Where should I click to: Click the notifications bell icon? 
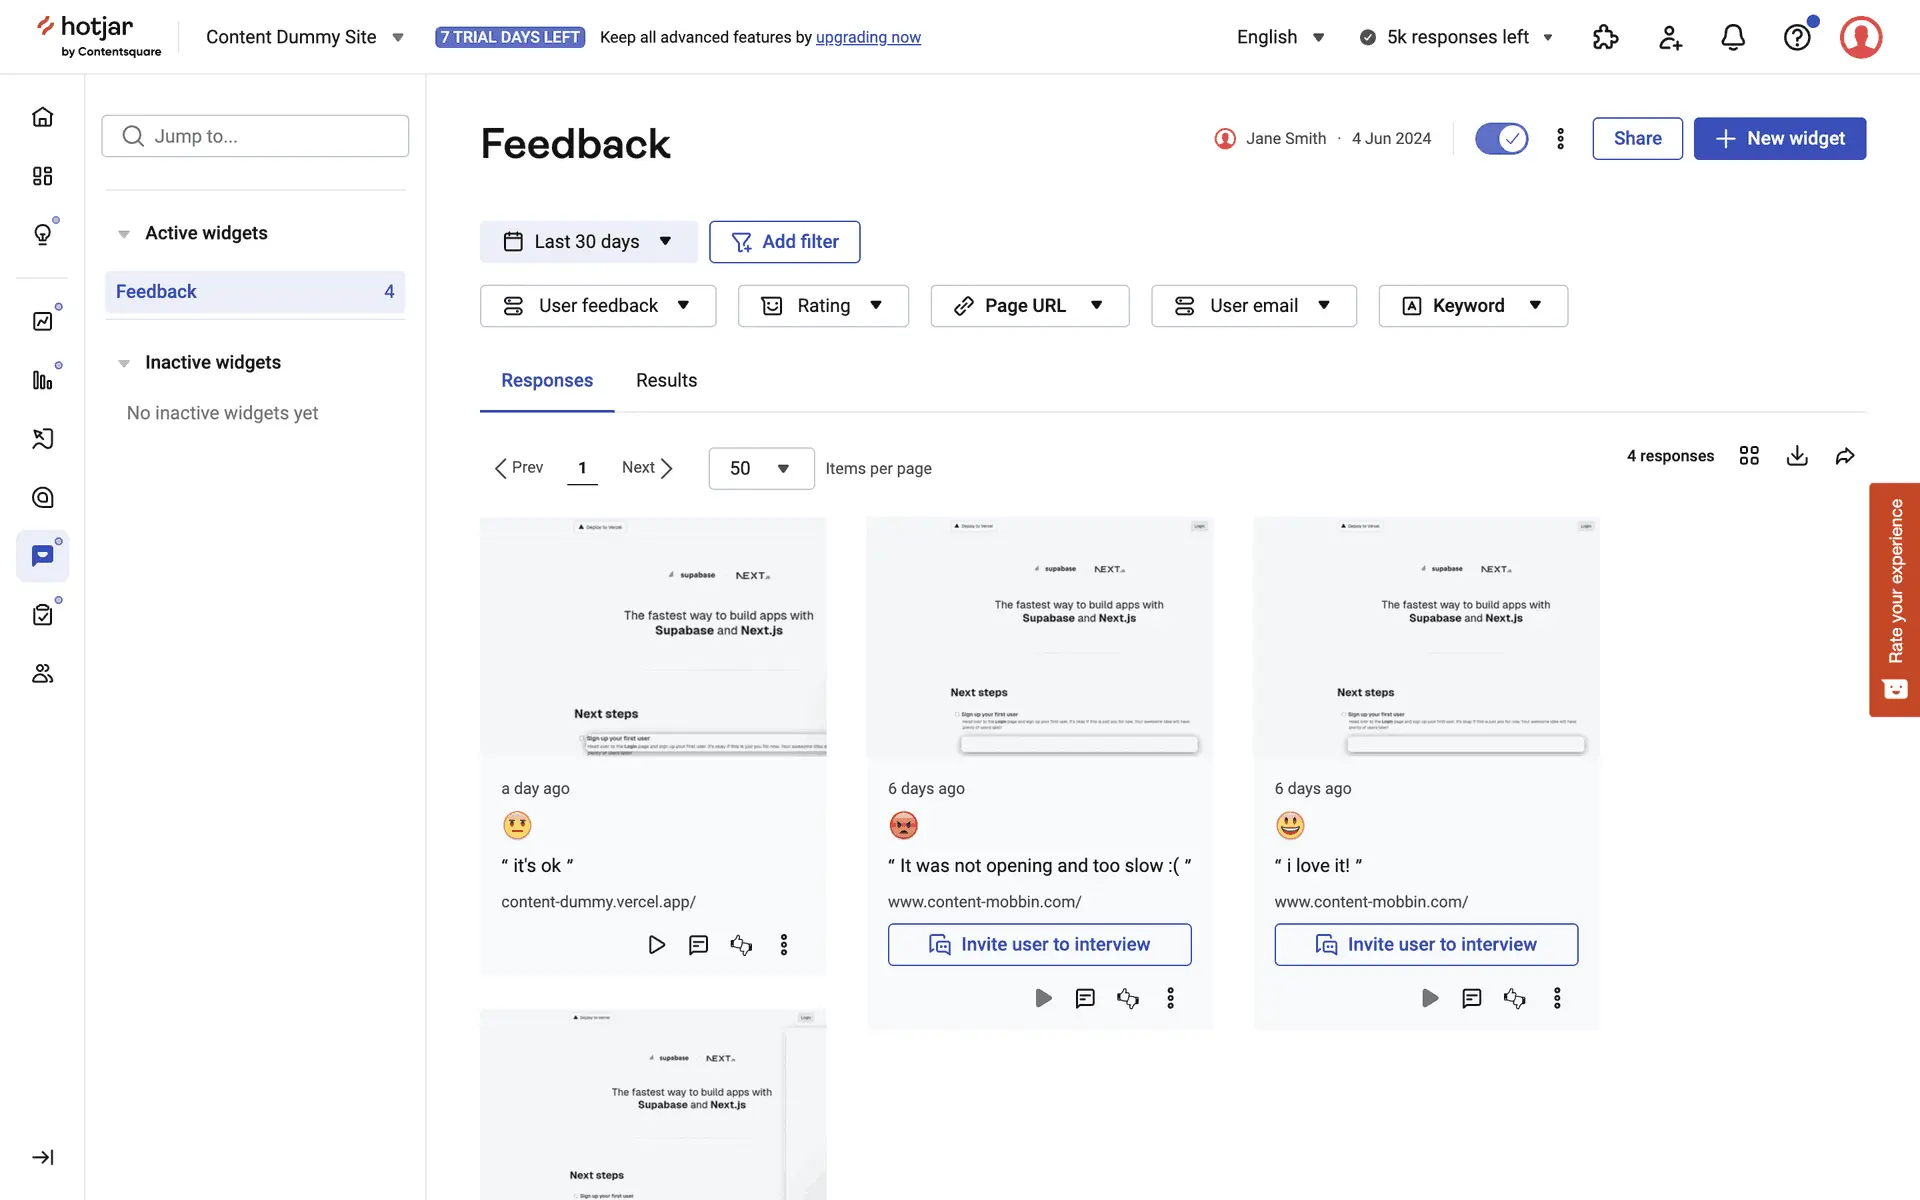(1733, 37)
